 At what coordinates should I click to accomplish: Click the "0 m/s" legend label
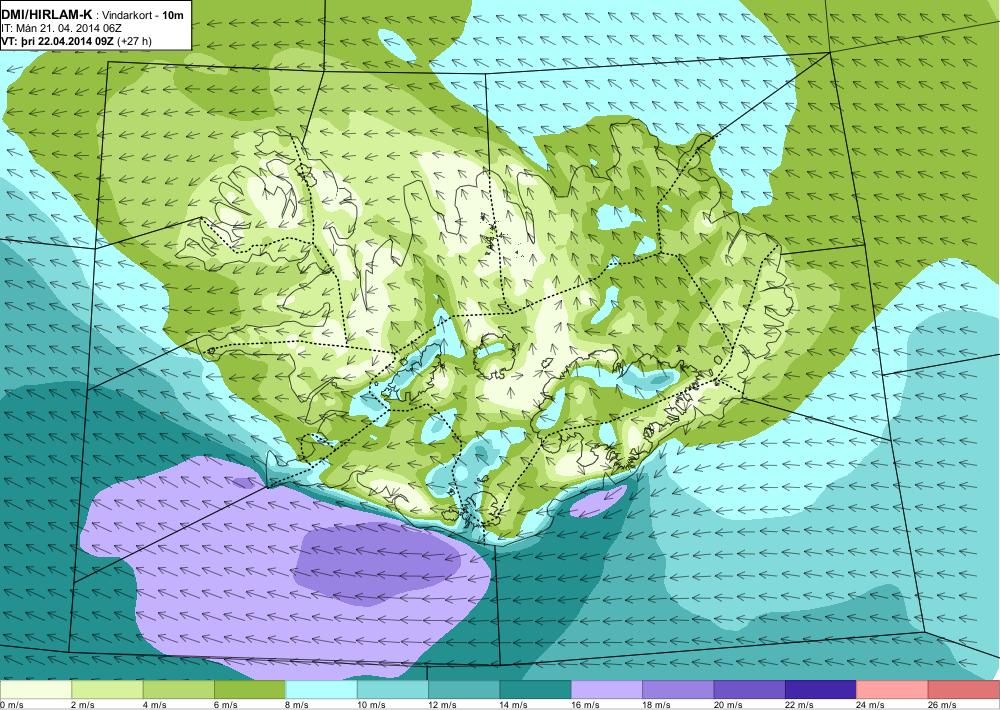click(x=12, y=705)
